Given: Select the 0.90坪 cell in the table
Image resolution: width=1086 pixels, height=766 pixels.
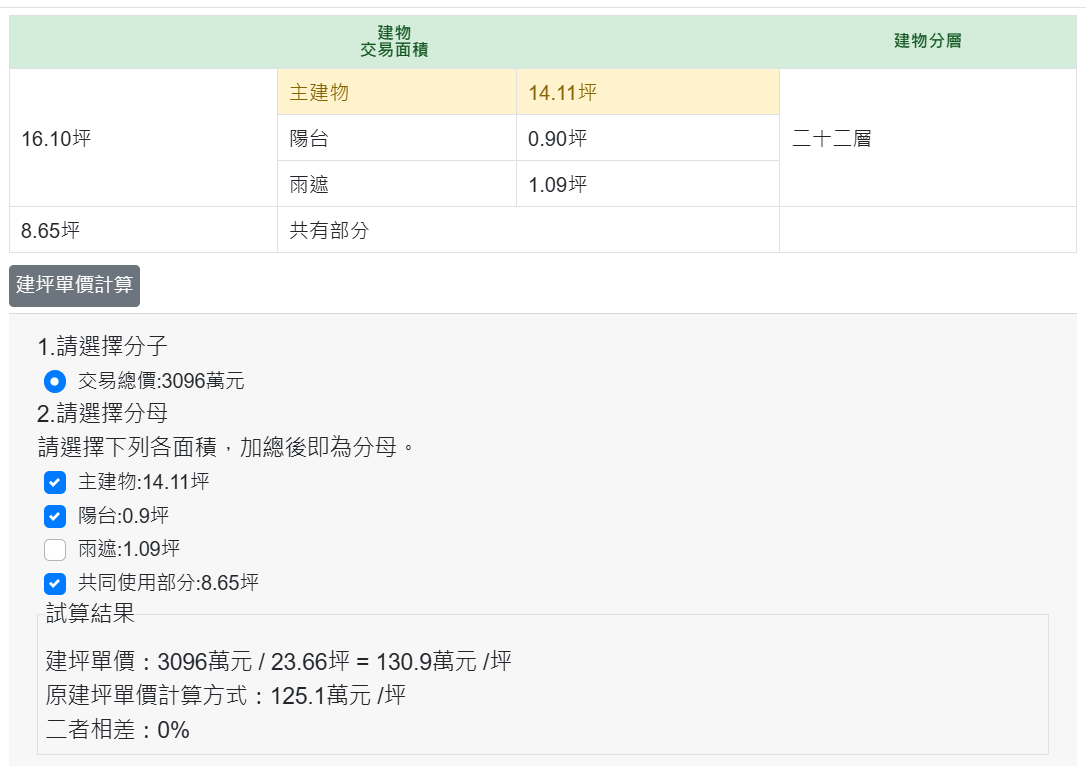Looking at the screenshot, I should click(x=557, y=139).
